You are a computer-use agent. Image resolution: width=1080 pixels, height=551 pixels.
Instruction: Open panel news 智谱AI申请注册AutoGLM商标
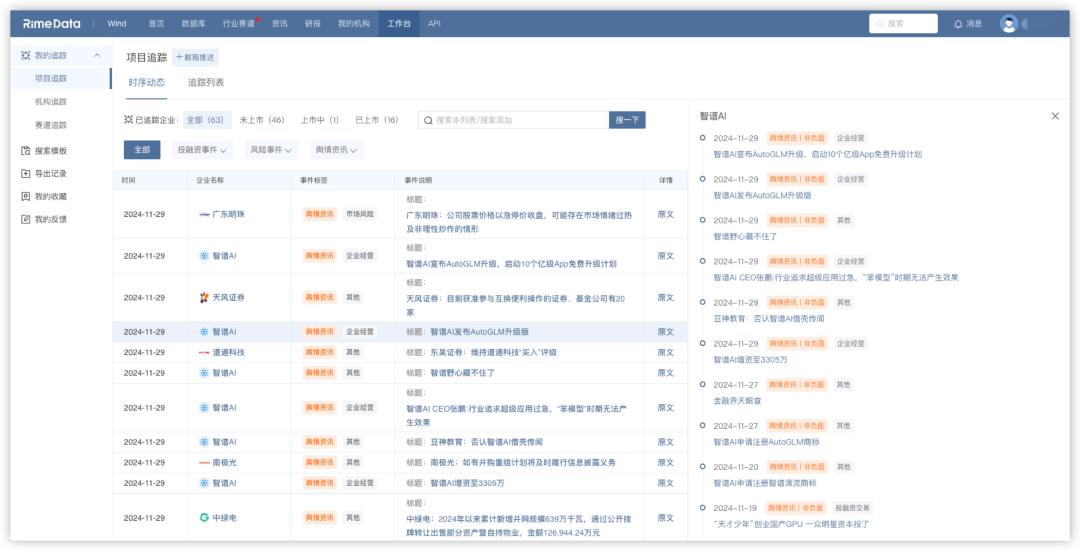point(767,441)
